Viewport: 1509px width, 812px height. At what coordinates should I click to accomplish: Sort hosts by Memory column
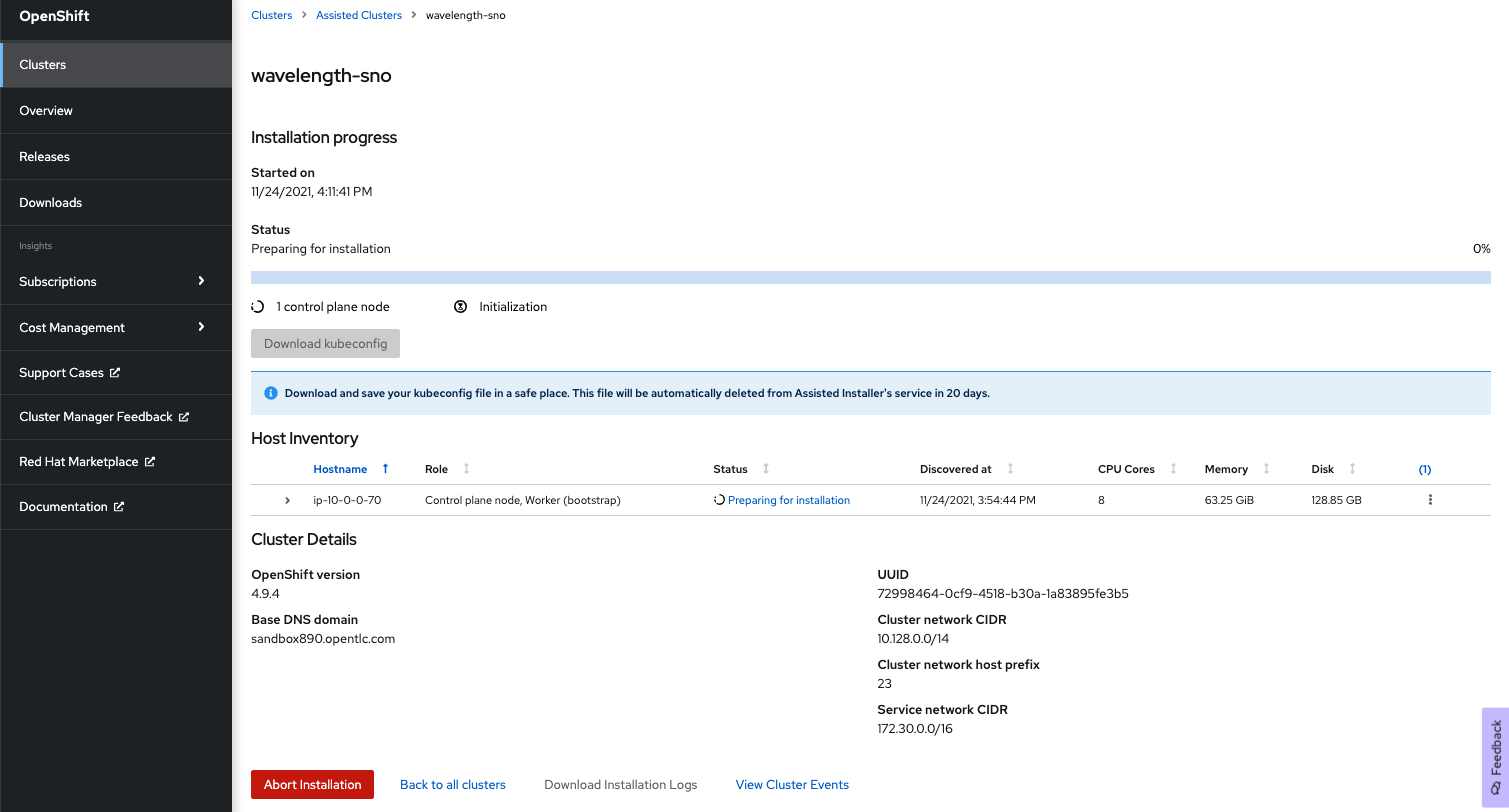(1266, 469)
